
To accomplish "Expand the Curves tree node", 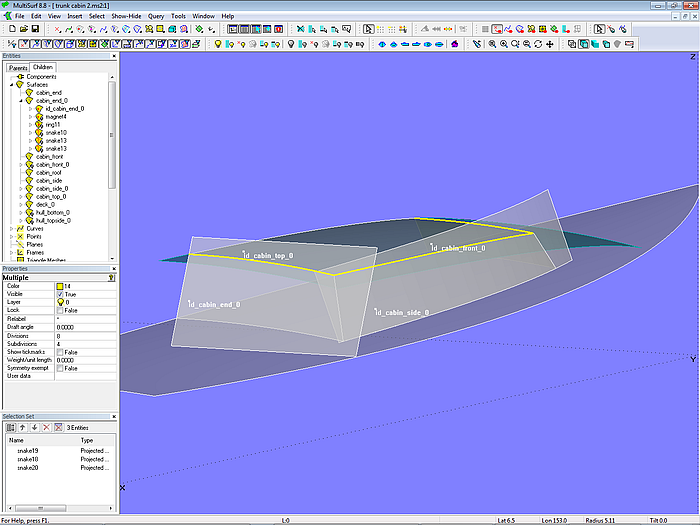I will coord(11,229).
